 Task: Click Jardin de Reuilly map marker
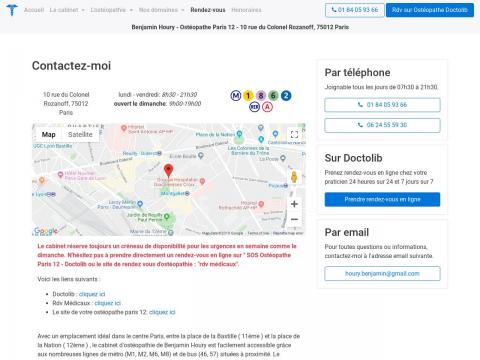pos(167,217)
